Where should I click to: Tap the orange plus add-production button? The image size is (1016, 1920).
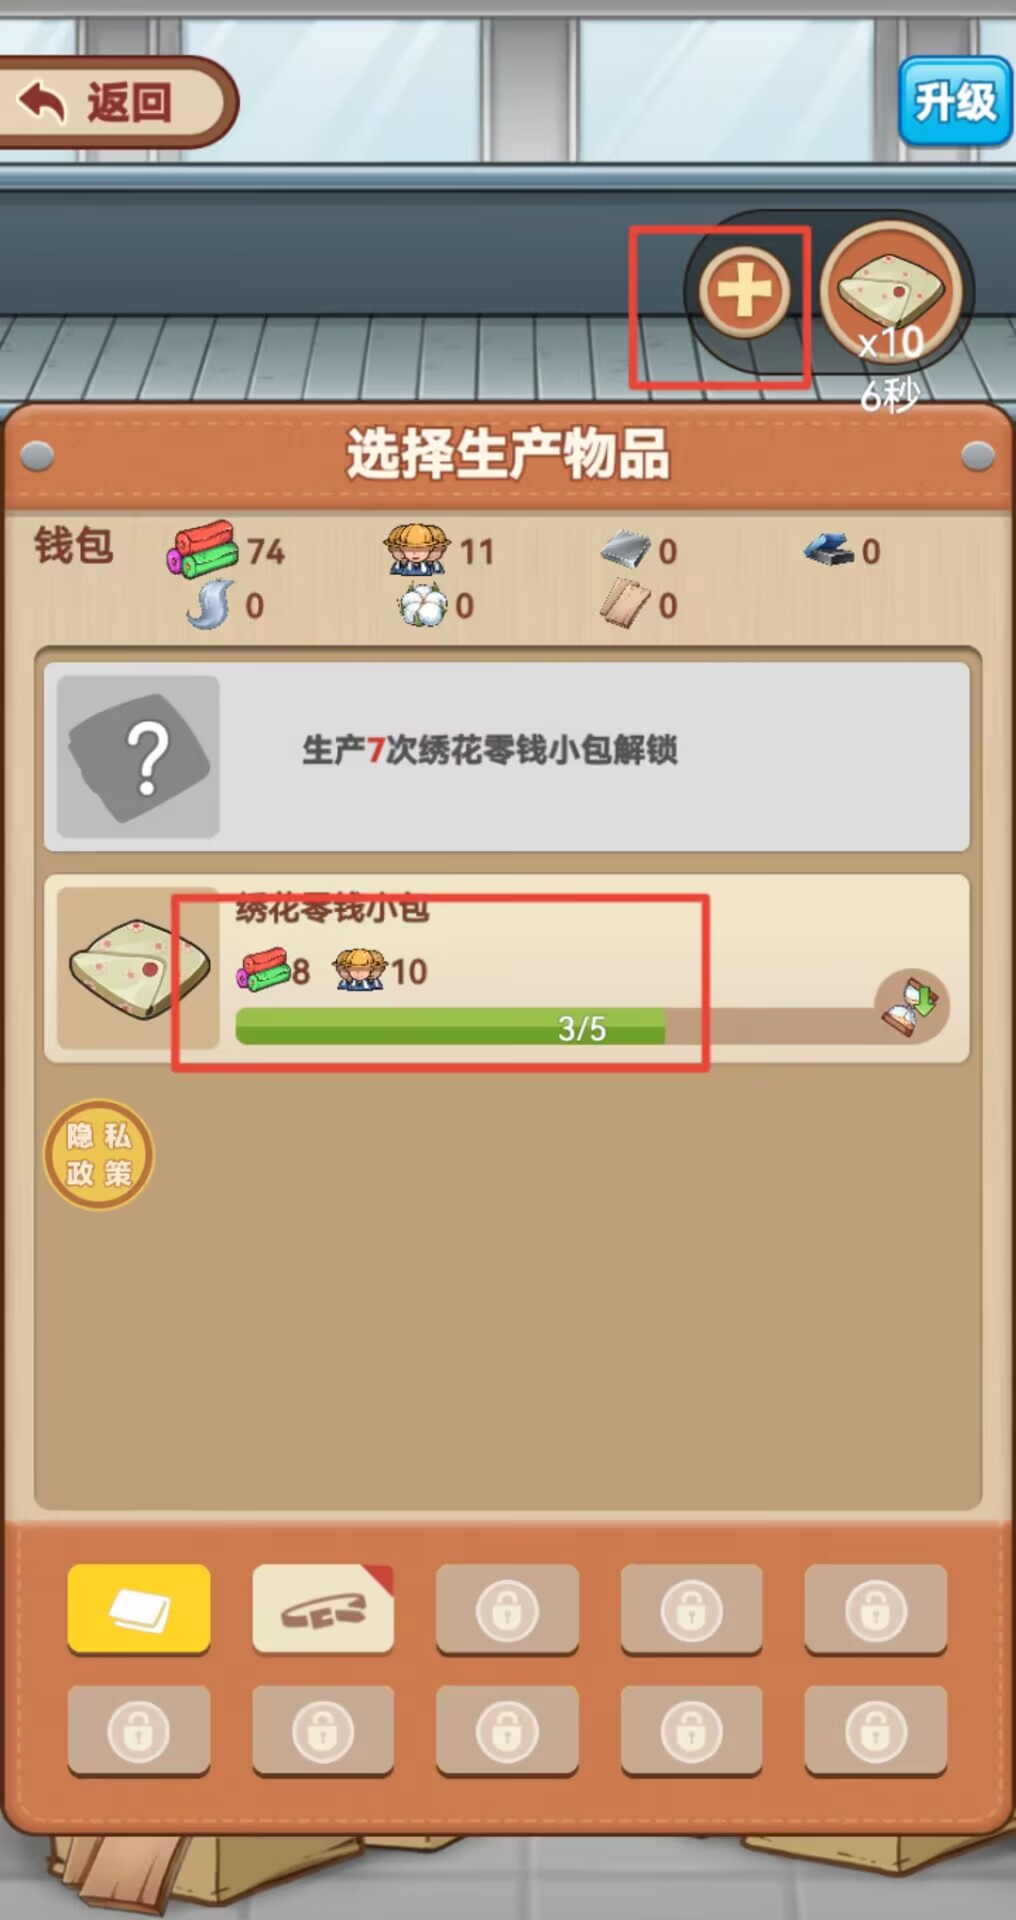pyautogui.click(x=744, y=293)
